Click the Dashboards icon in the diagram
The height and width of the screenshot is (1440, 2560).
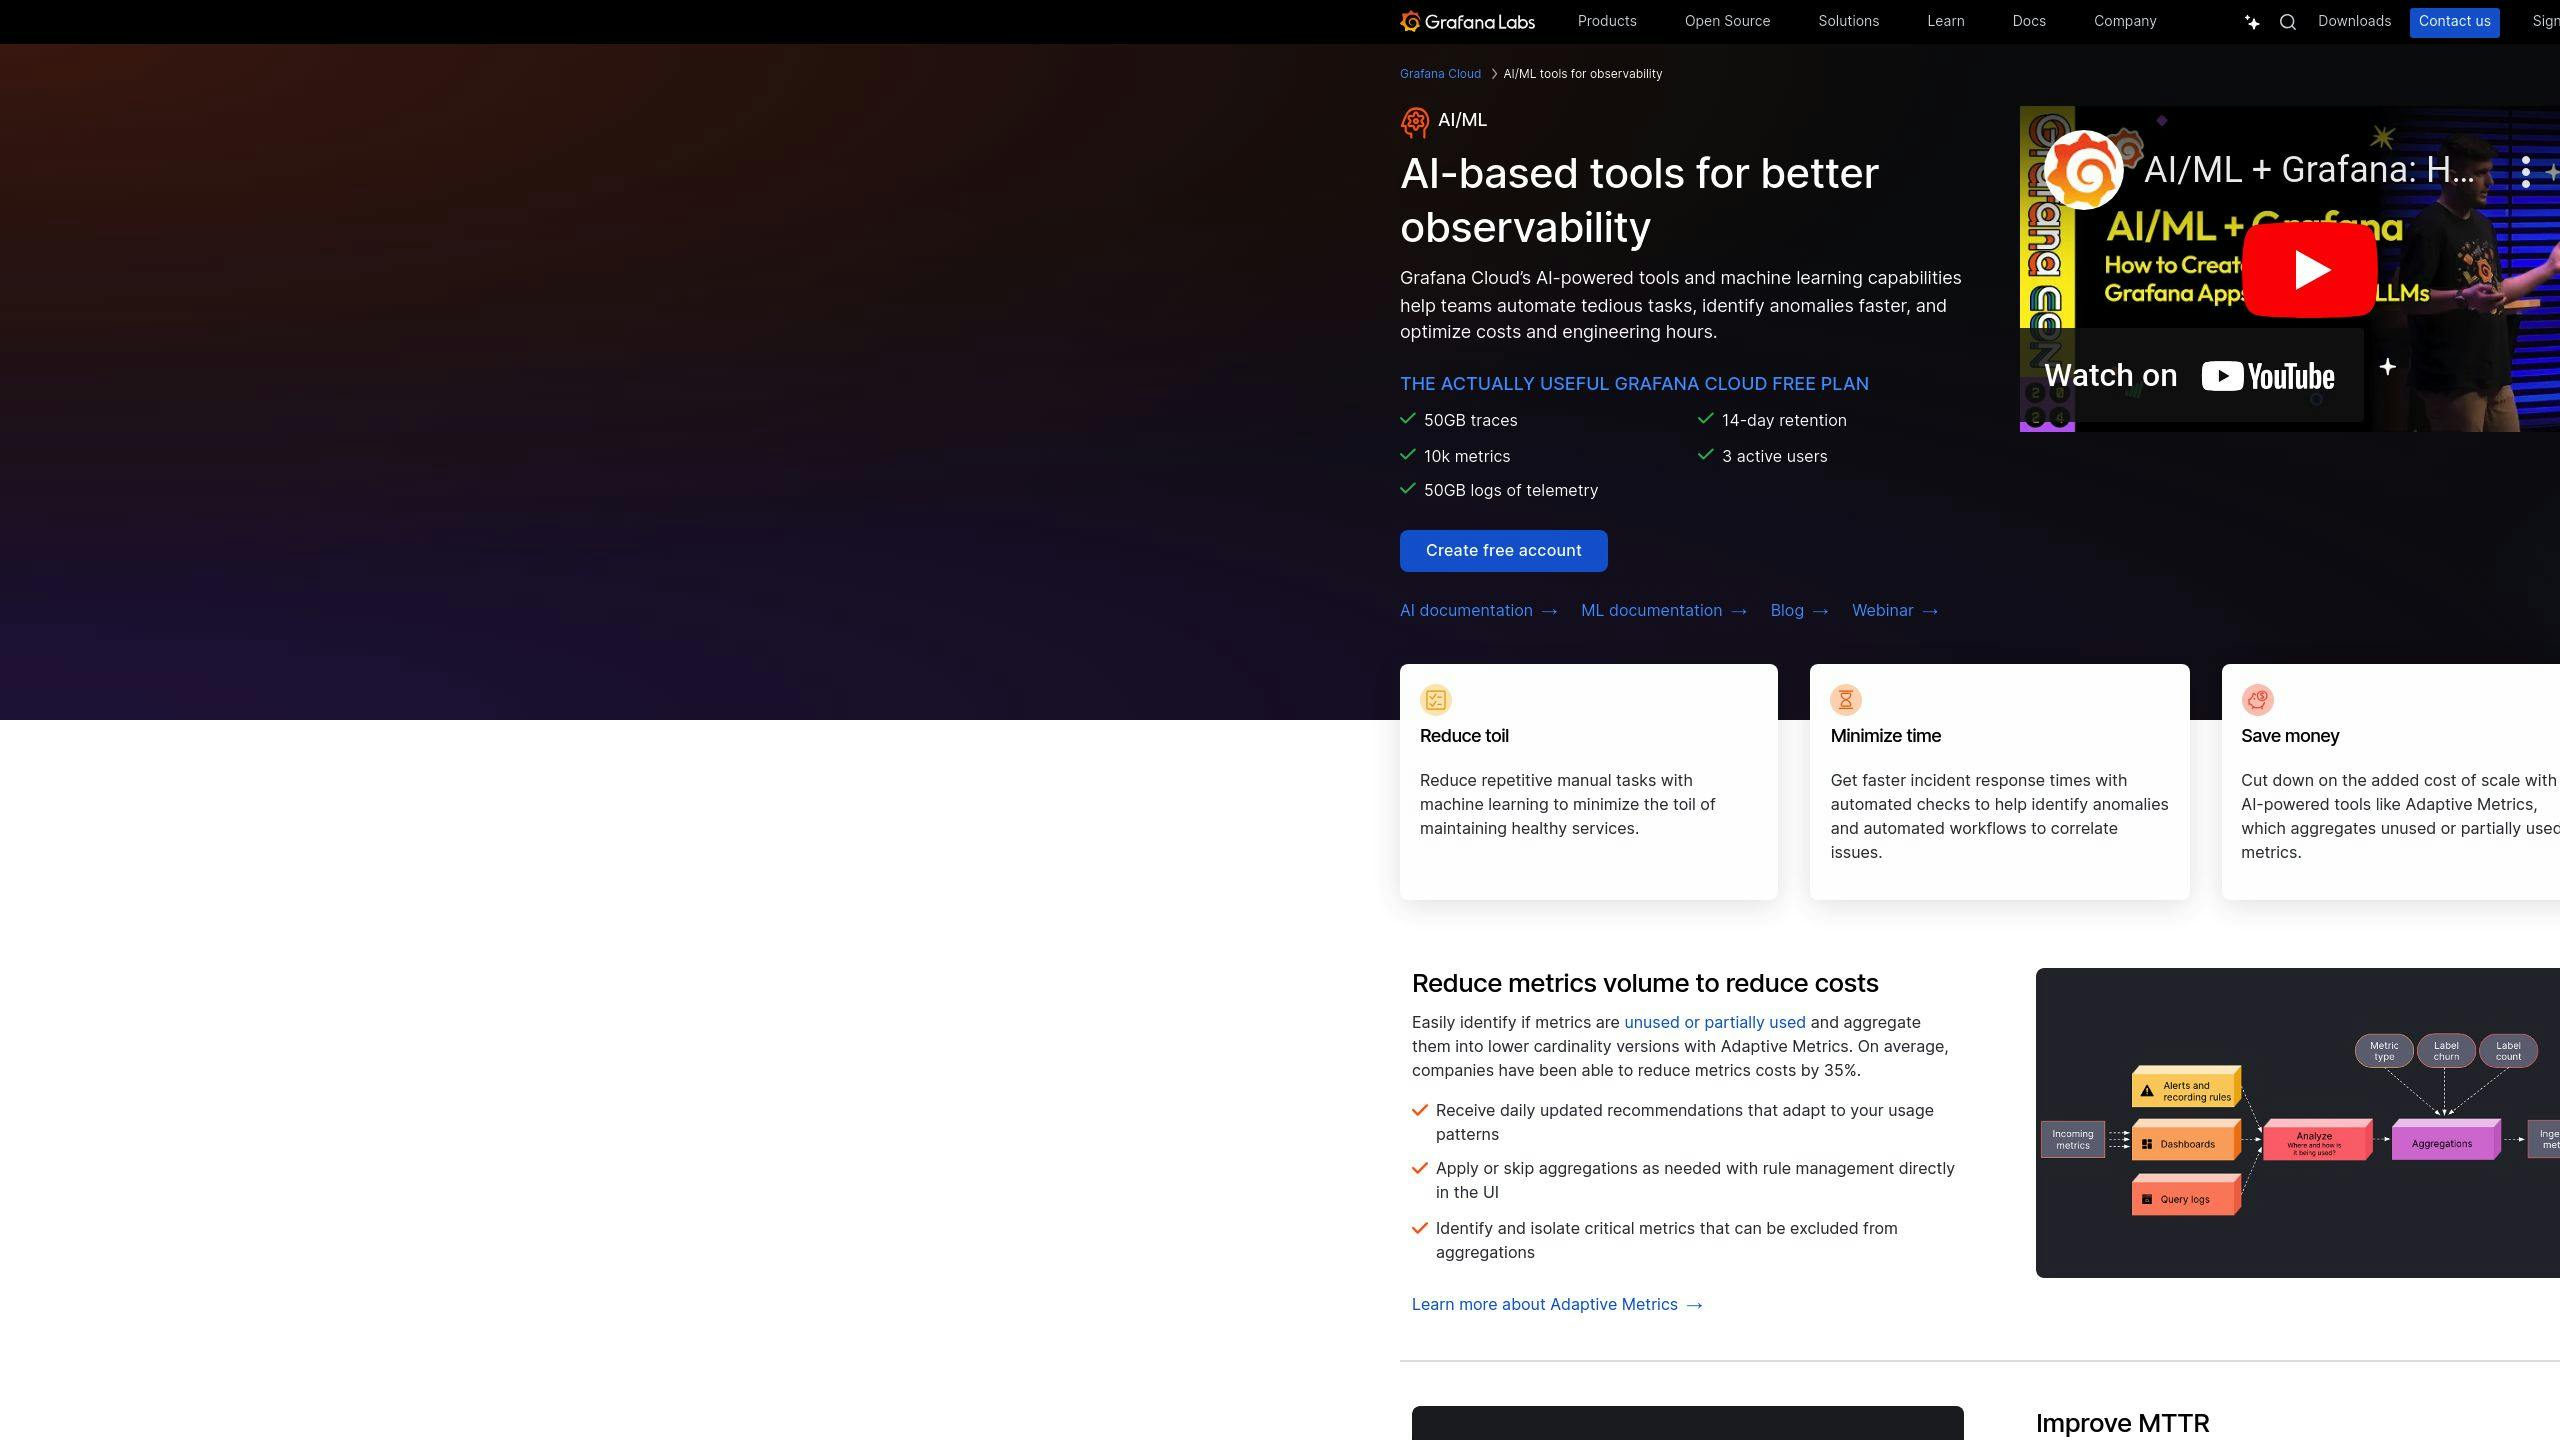pos(2147,1144)
